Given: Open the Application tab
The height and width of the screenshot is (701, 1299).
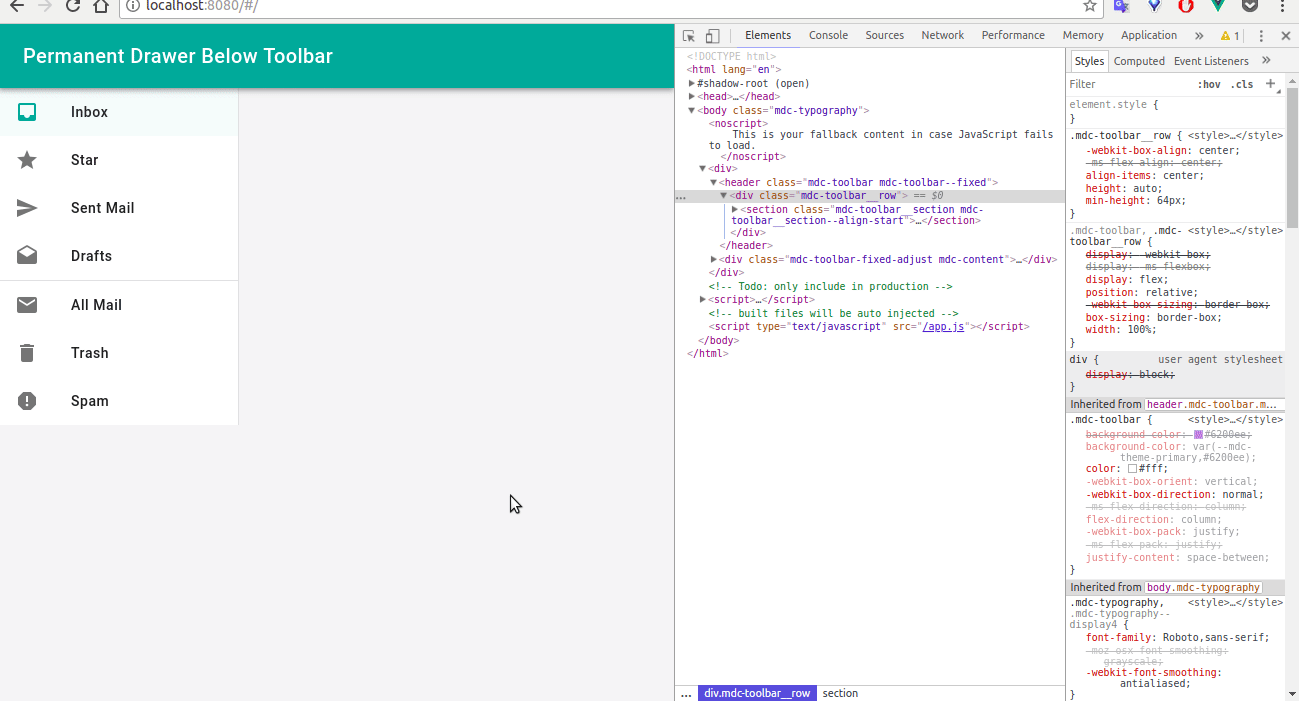Looking at the screenshot, I should (x=1149, y=35).
